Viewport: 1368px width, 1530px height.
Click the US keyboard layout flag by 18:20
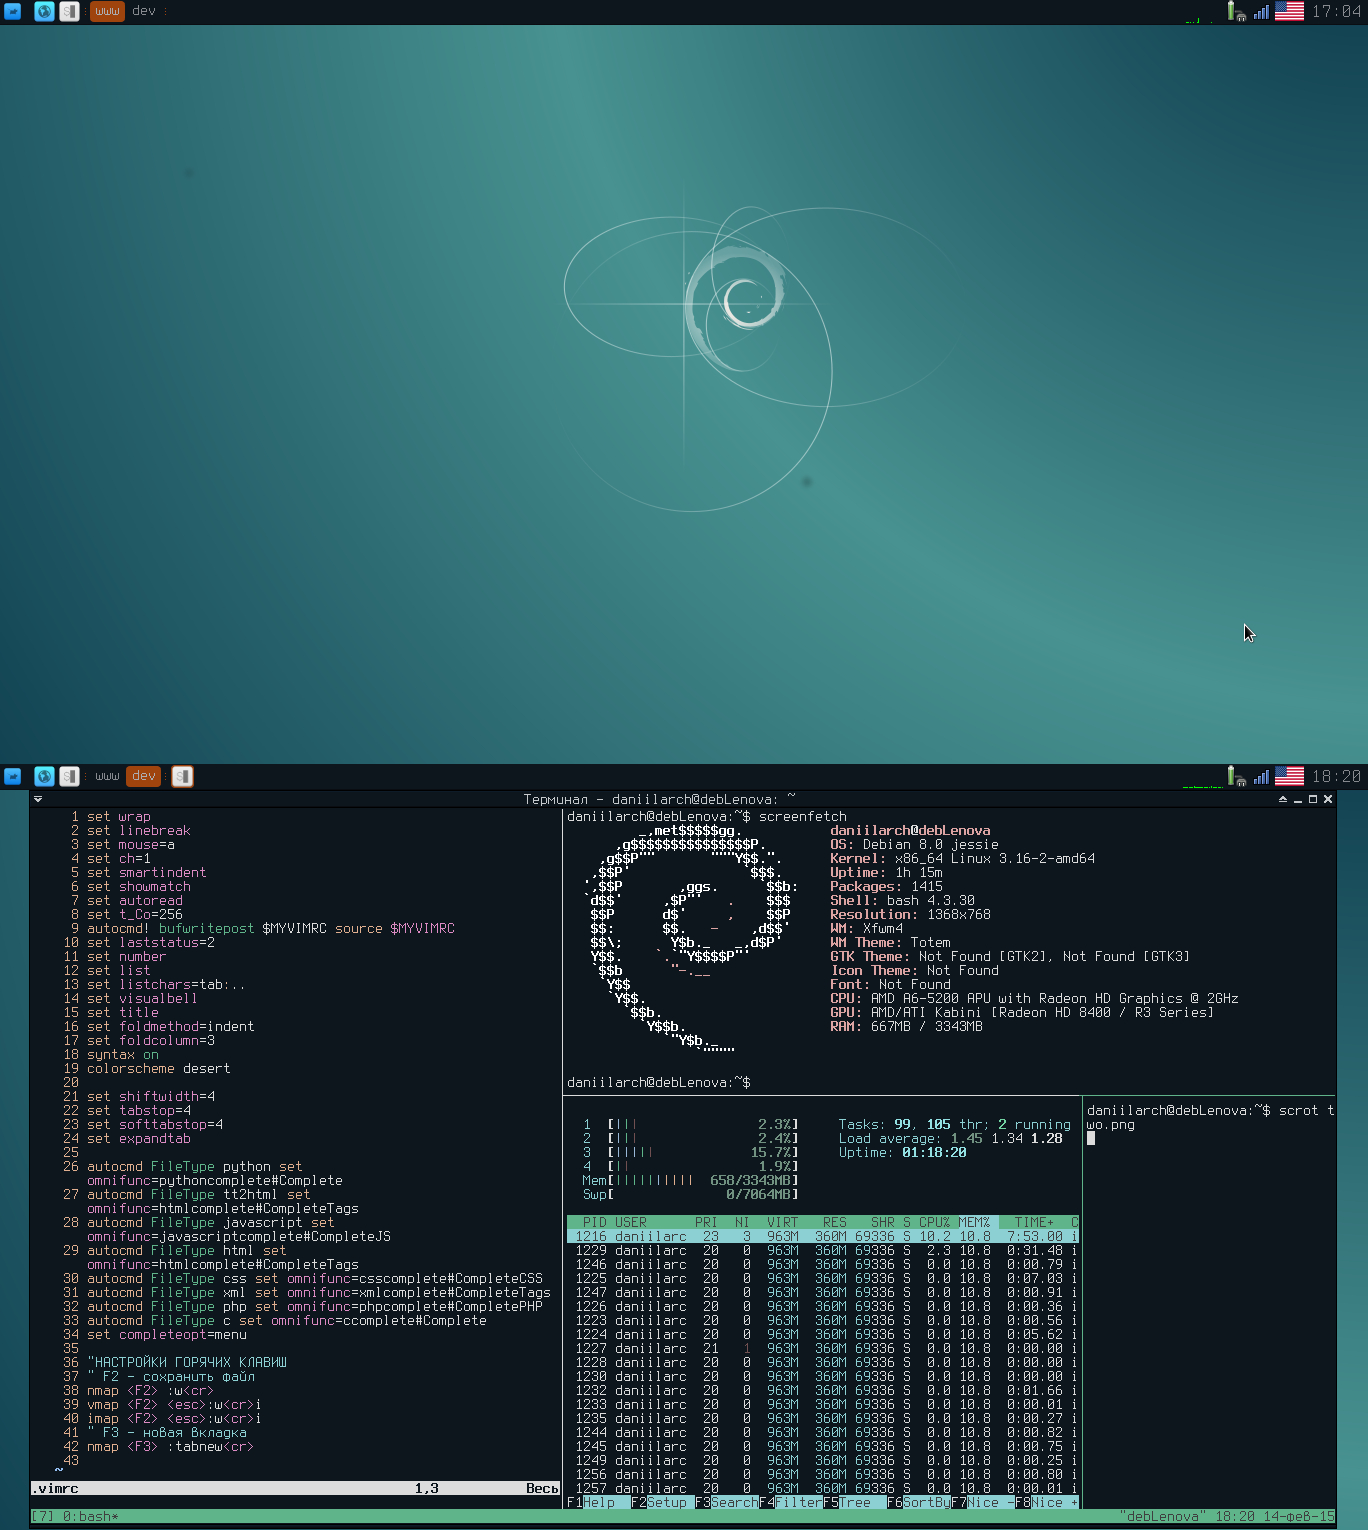[1289, 776]
